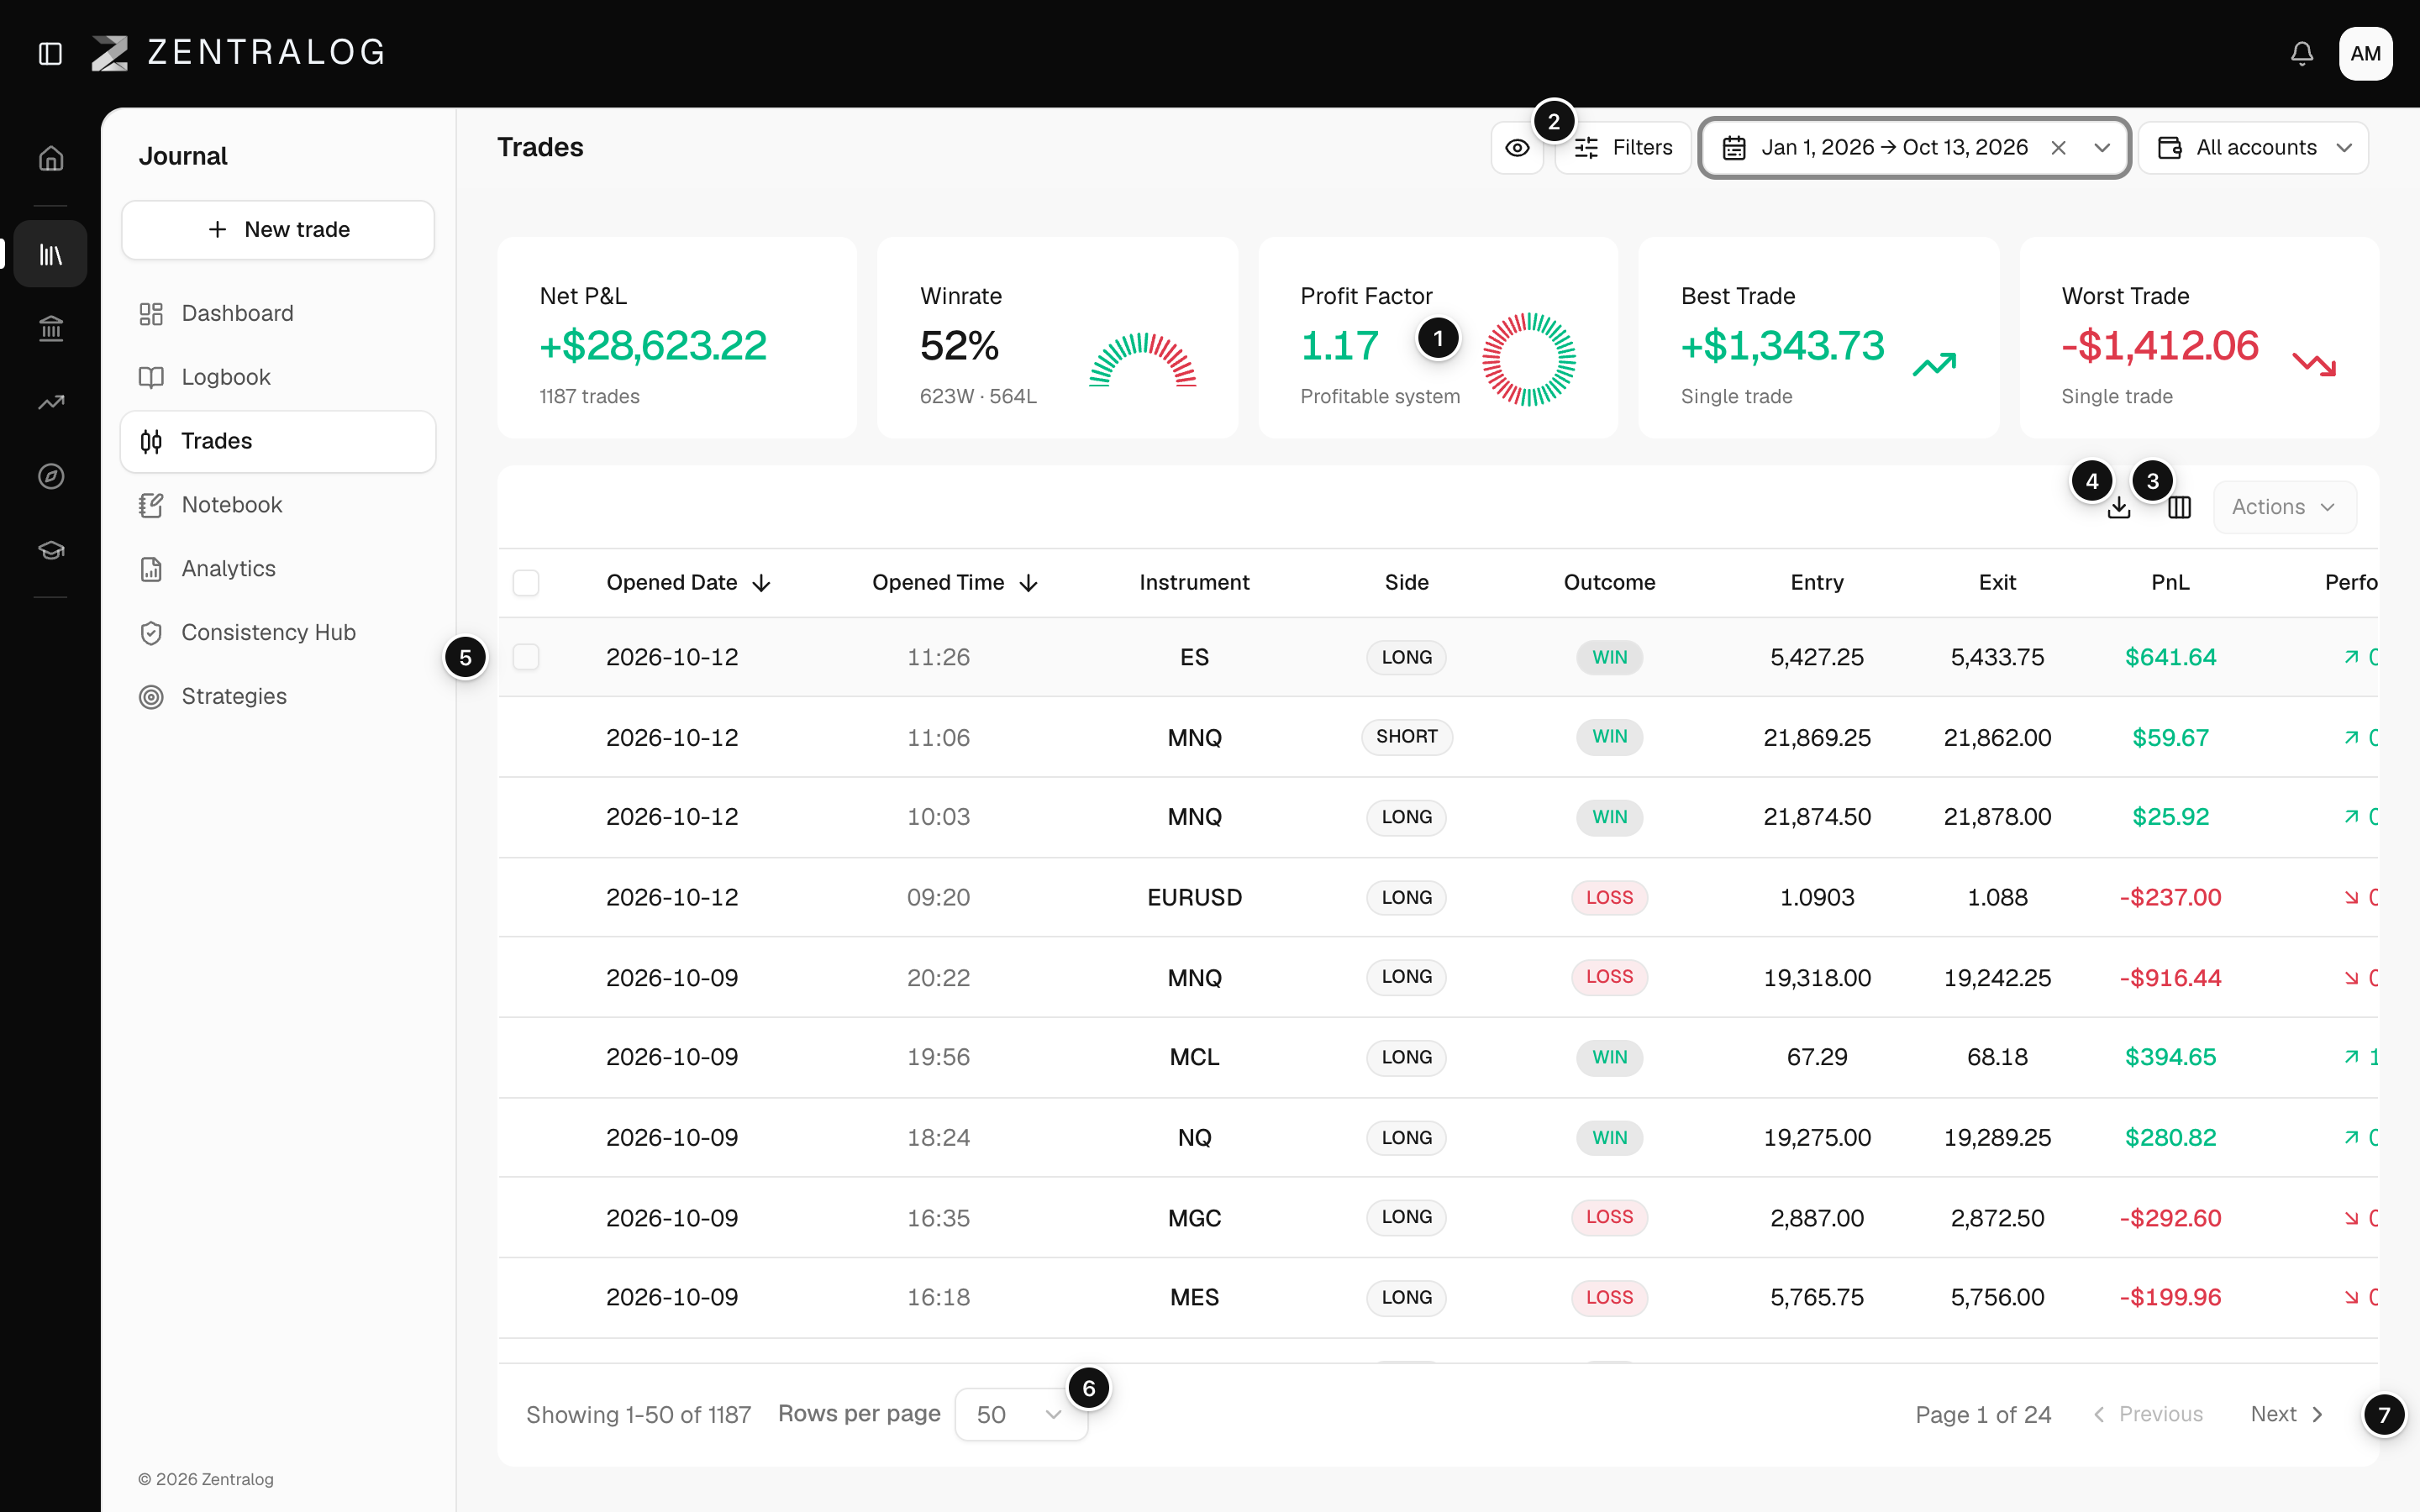2420x1512 pixels.
Task: Click the Profit Factor radial gauge
Action: [x=1528, y=359]
